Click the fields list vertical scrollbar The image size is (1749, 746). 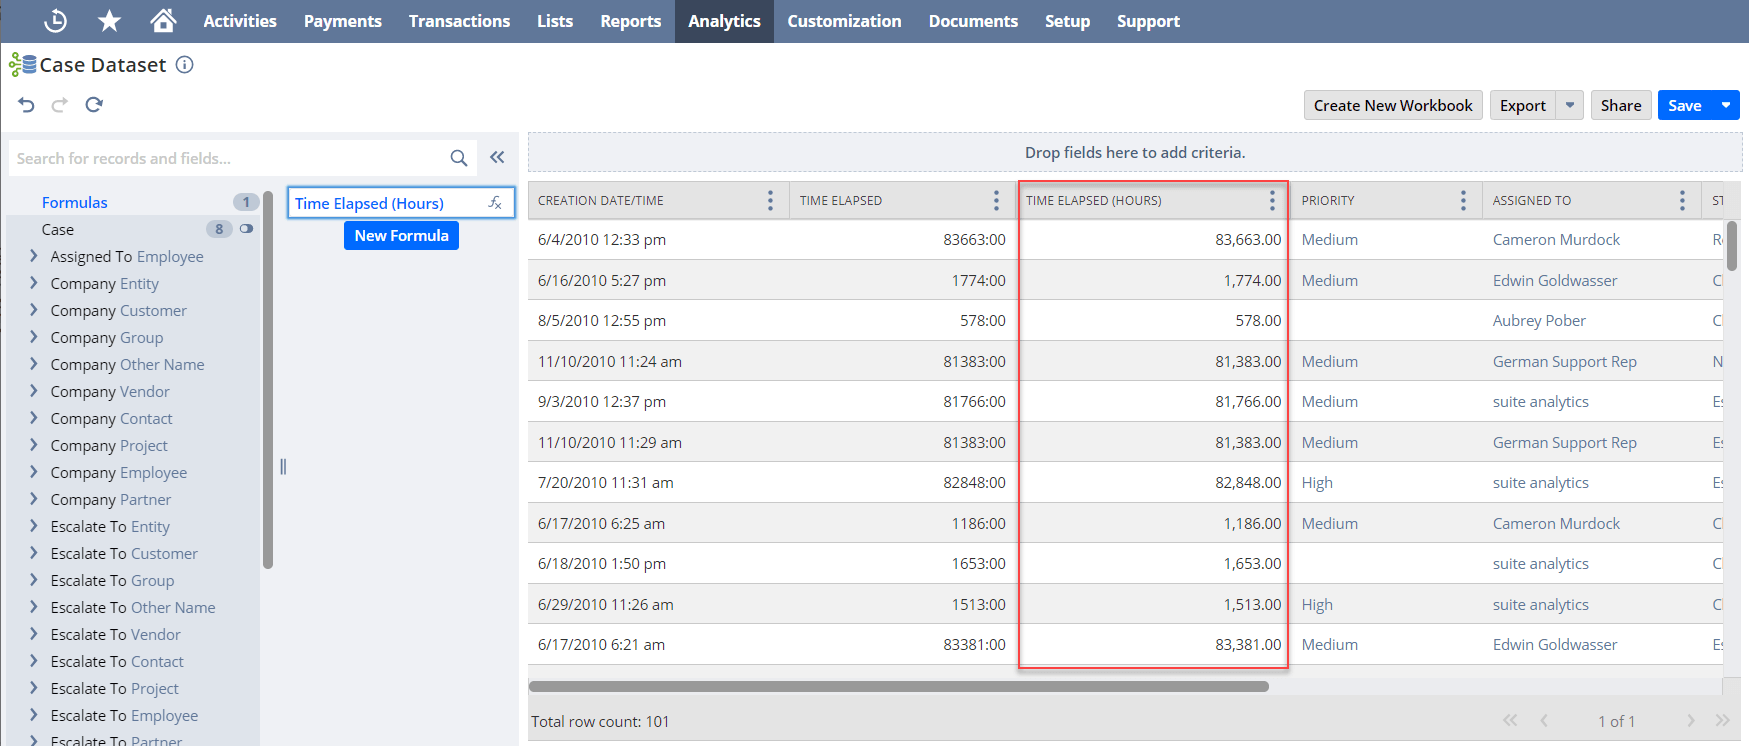click(x=268, y=380)
